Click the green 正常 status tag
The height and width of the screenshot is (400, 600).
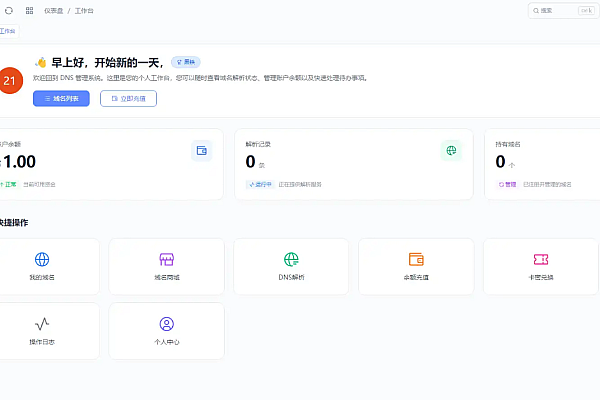(8, 184)
